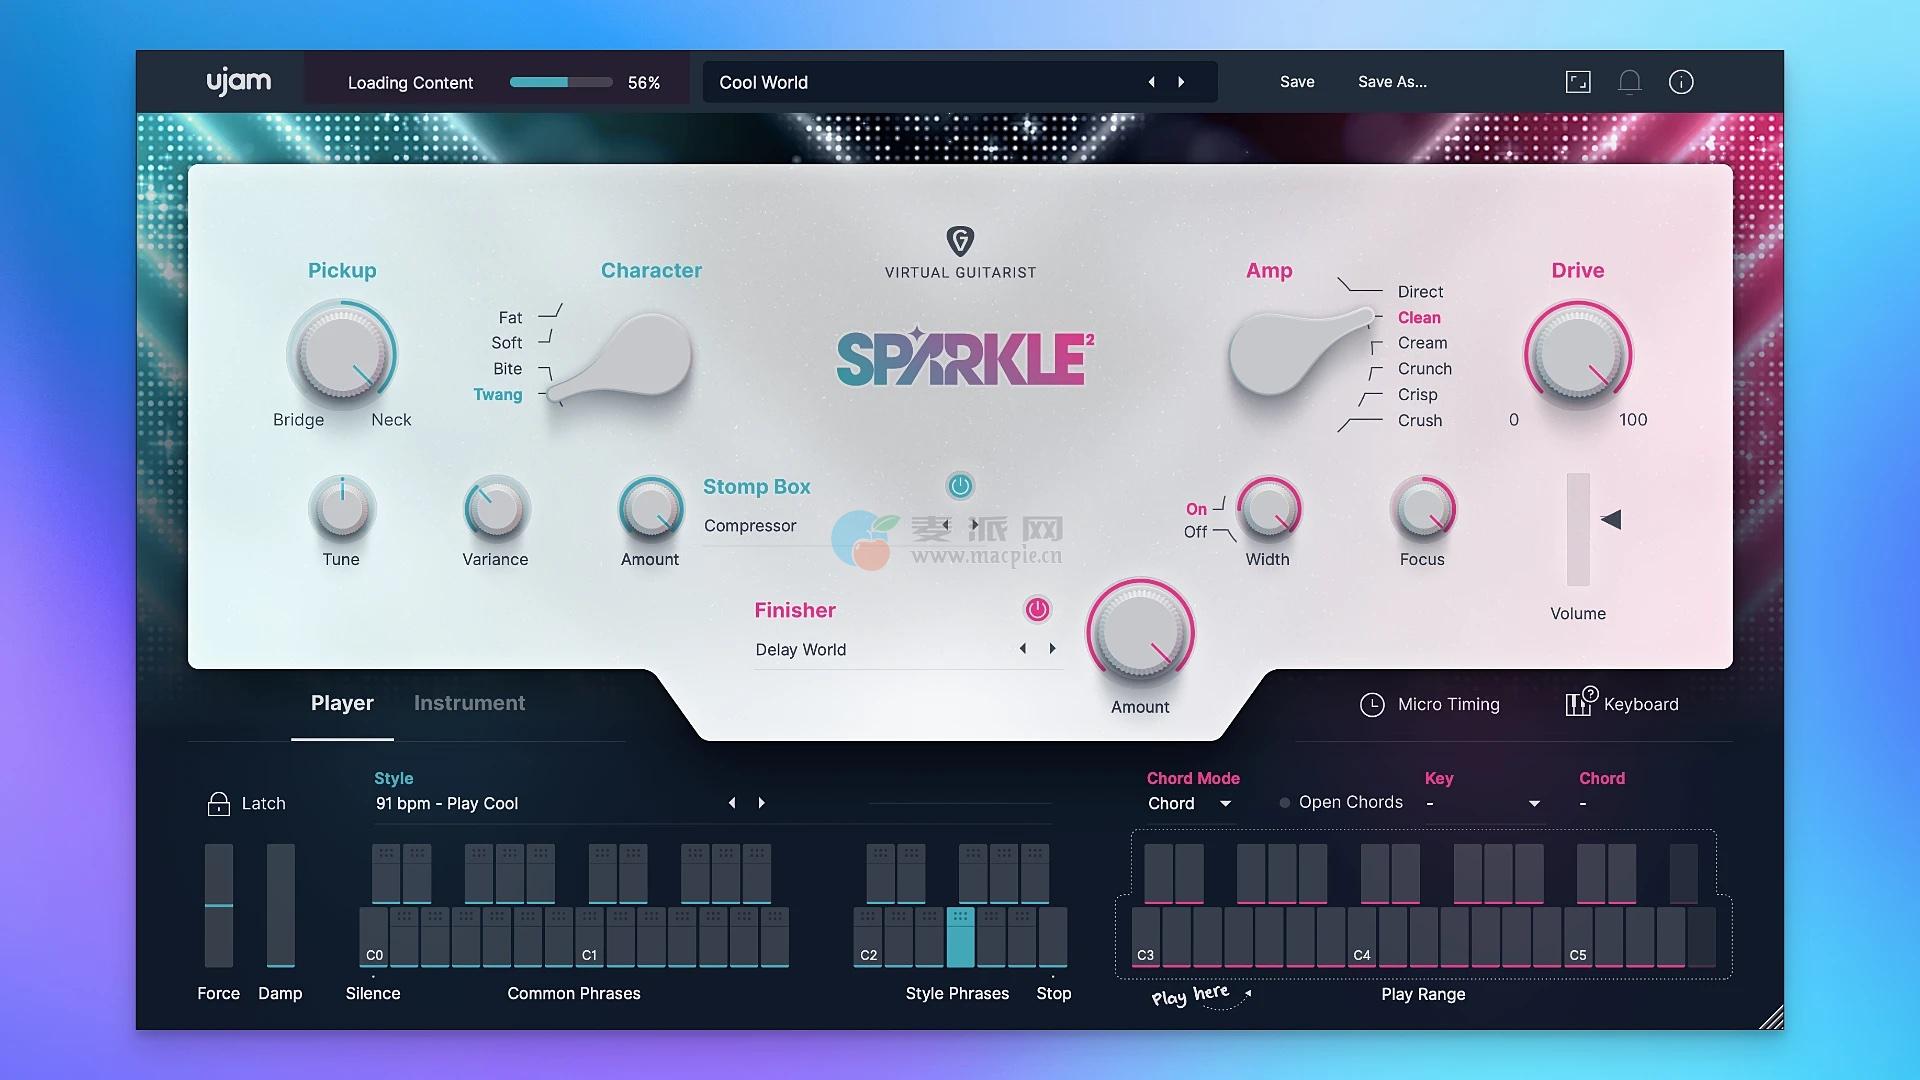Switch to the Instrument tab
This screenshot has height=1080, width=1920.
tap(469, 703)
